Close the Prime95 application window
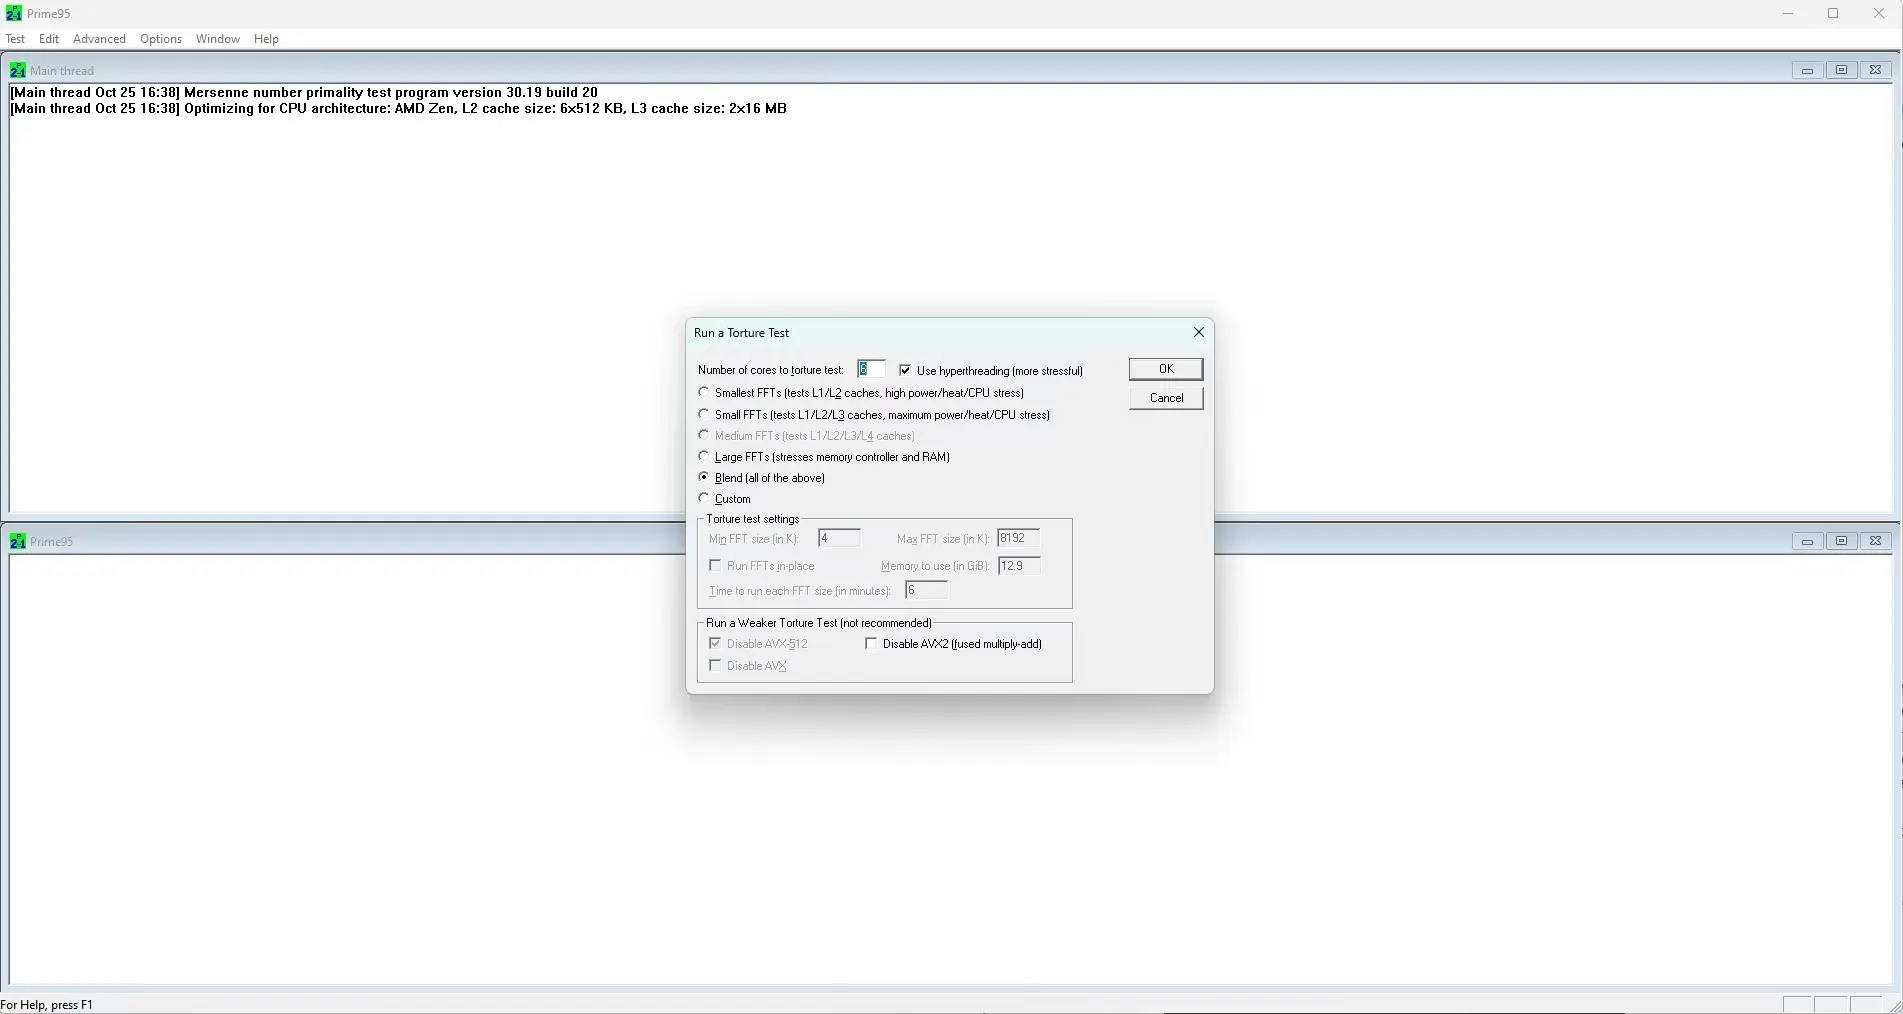 click(x=1879, y=13)
